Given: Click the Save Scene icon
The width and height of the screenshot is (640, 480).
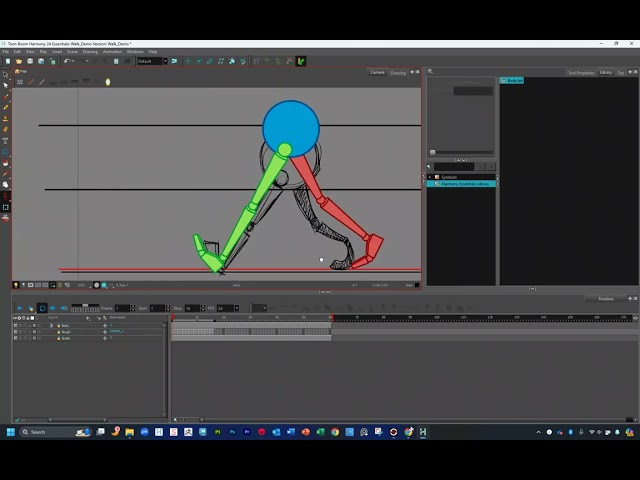Looking at the screenshot, I should (30, 61).
